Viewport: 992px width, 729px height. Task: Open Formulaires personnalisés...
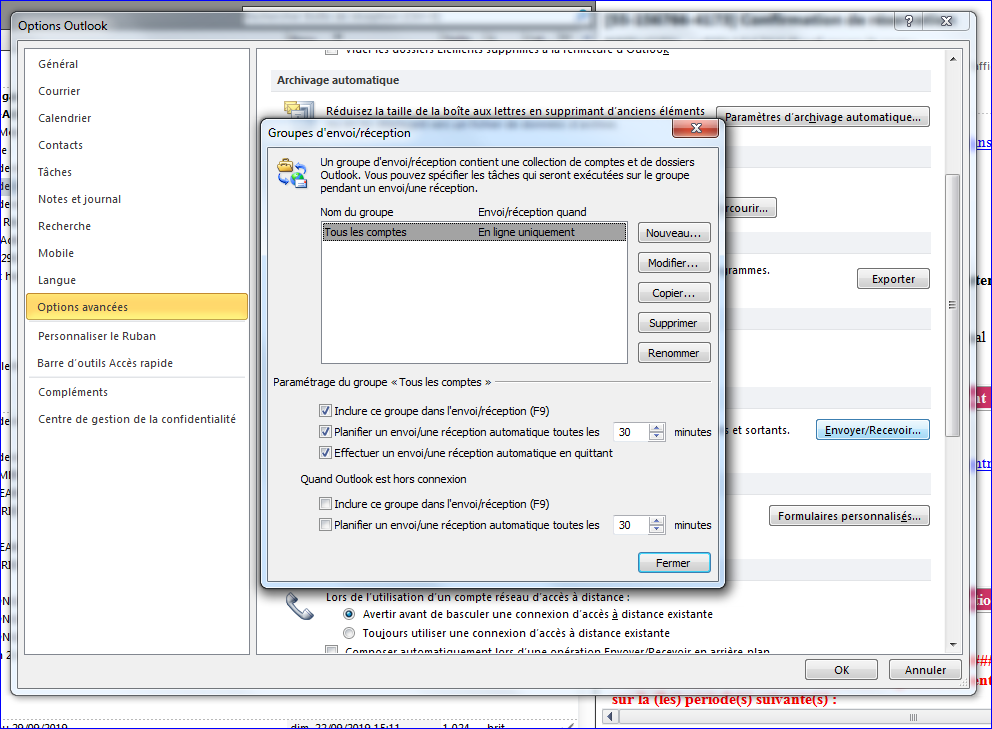pyautogui.click(x=849, y=516)
